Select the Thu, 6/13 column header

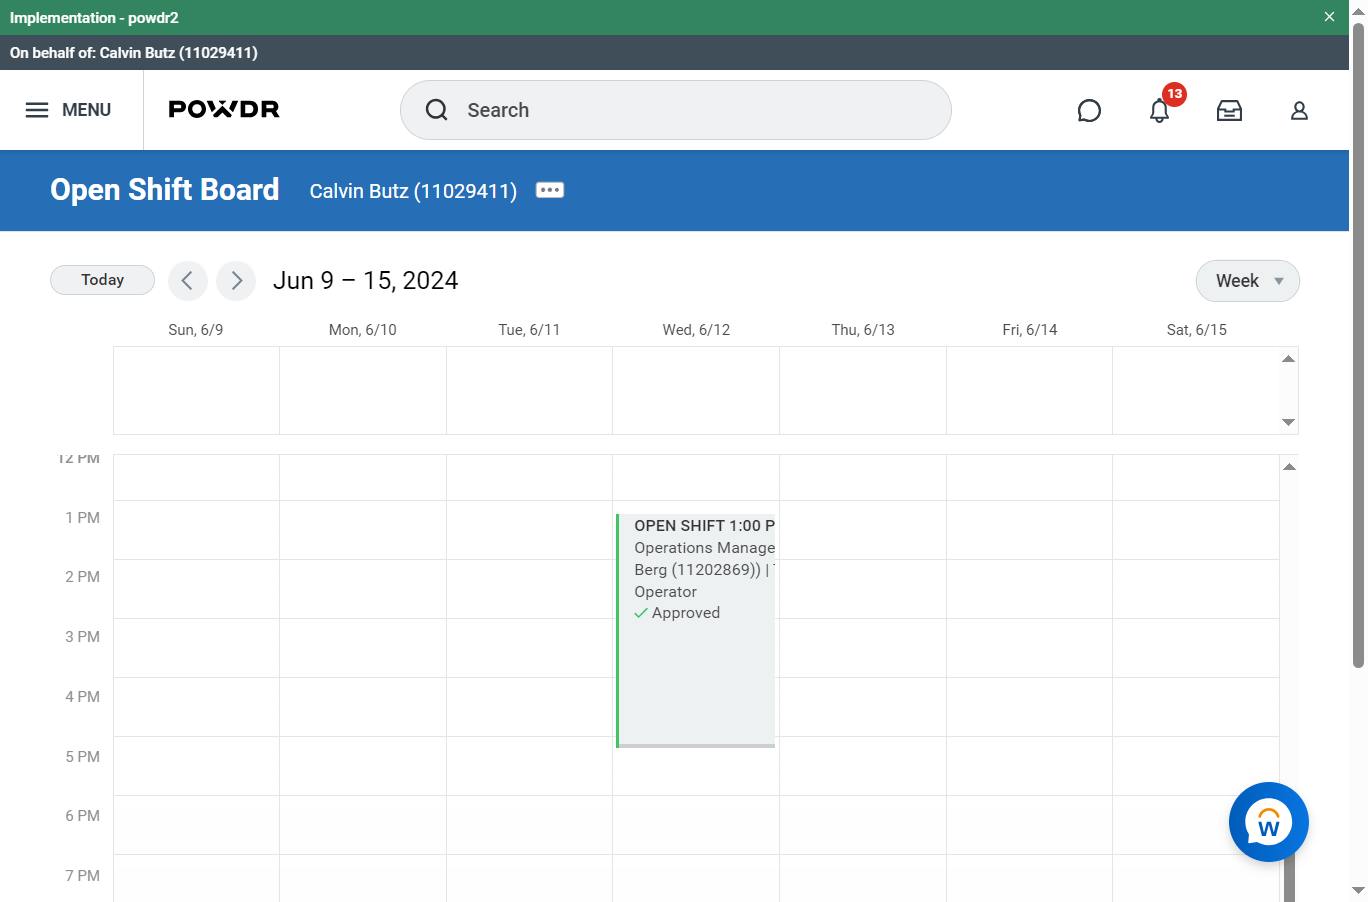coord(863,330)
